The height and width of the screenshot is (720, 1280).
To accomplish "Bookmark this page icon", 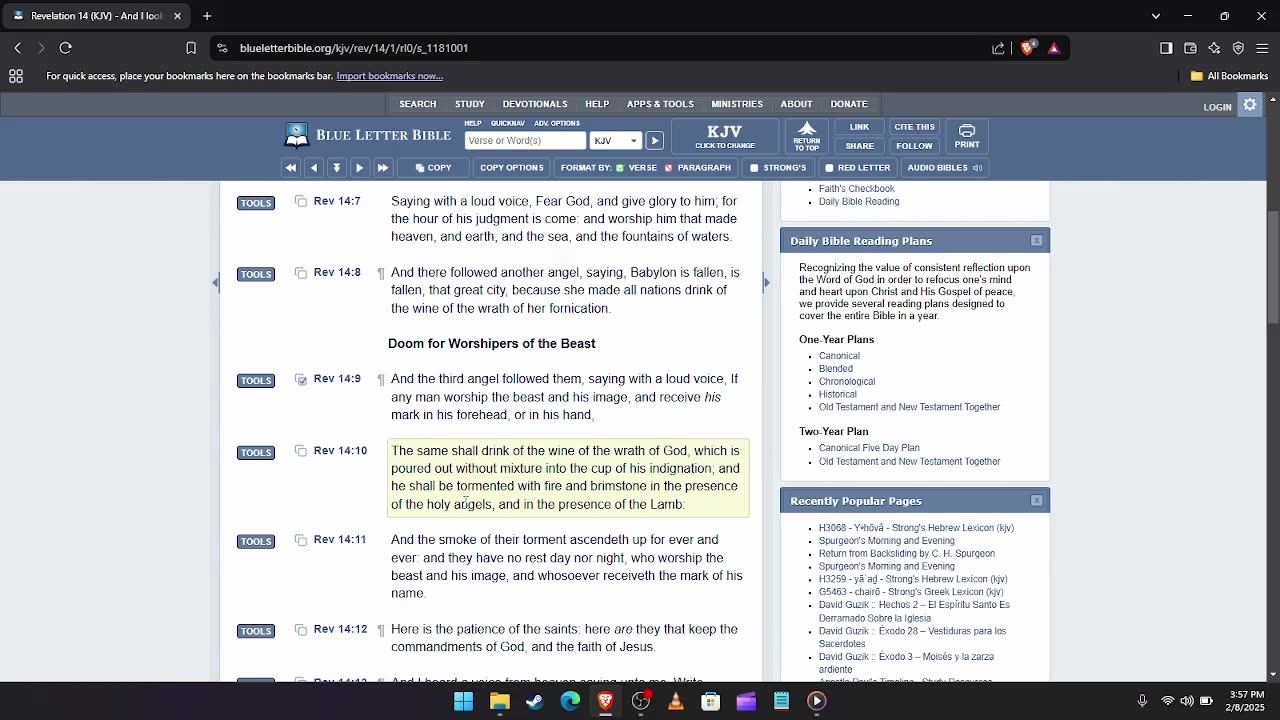I will point(191,48).
